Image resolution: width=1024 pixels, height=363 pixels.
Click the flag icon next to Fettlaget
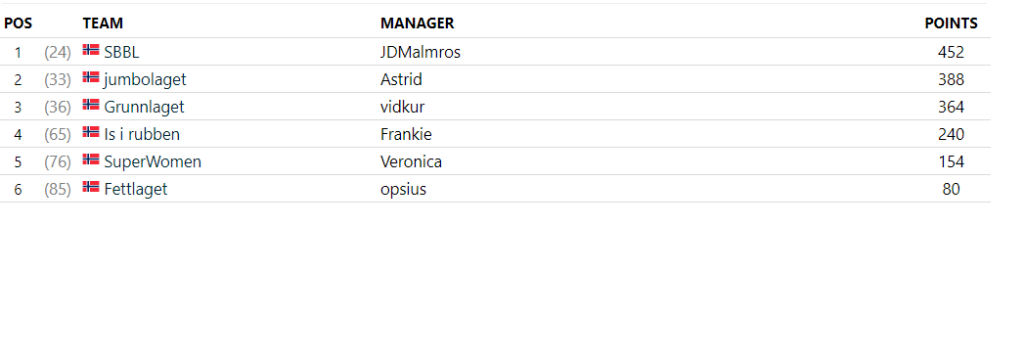click(x=91, y=187)
